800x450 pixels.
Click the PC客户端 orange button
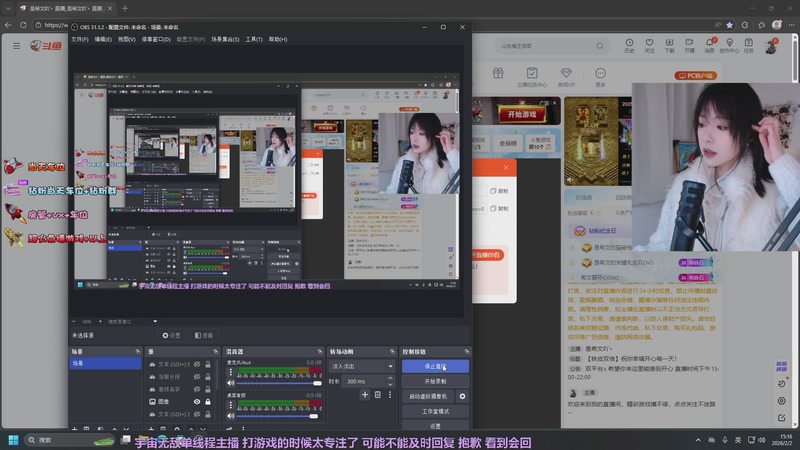[696, 76]
